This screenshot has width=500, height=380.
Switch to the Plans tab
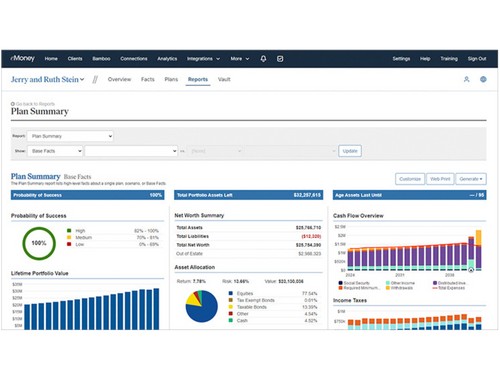click(171, 79)
